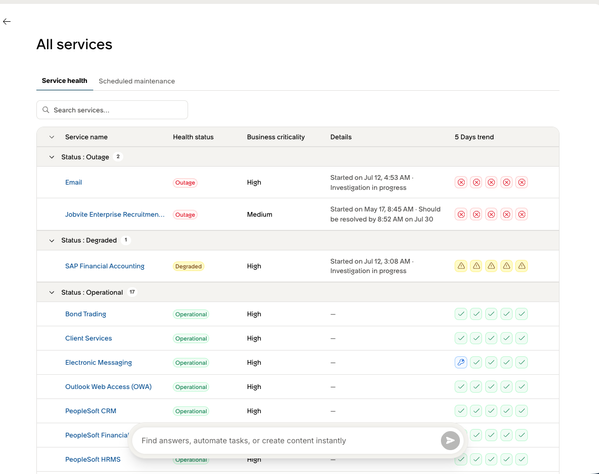This screenshot has height=474, width=599.
Task: Open Outlook Web Access (OWA) link
Action: pyautogui.click(x=108, y=387)
